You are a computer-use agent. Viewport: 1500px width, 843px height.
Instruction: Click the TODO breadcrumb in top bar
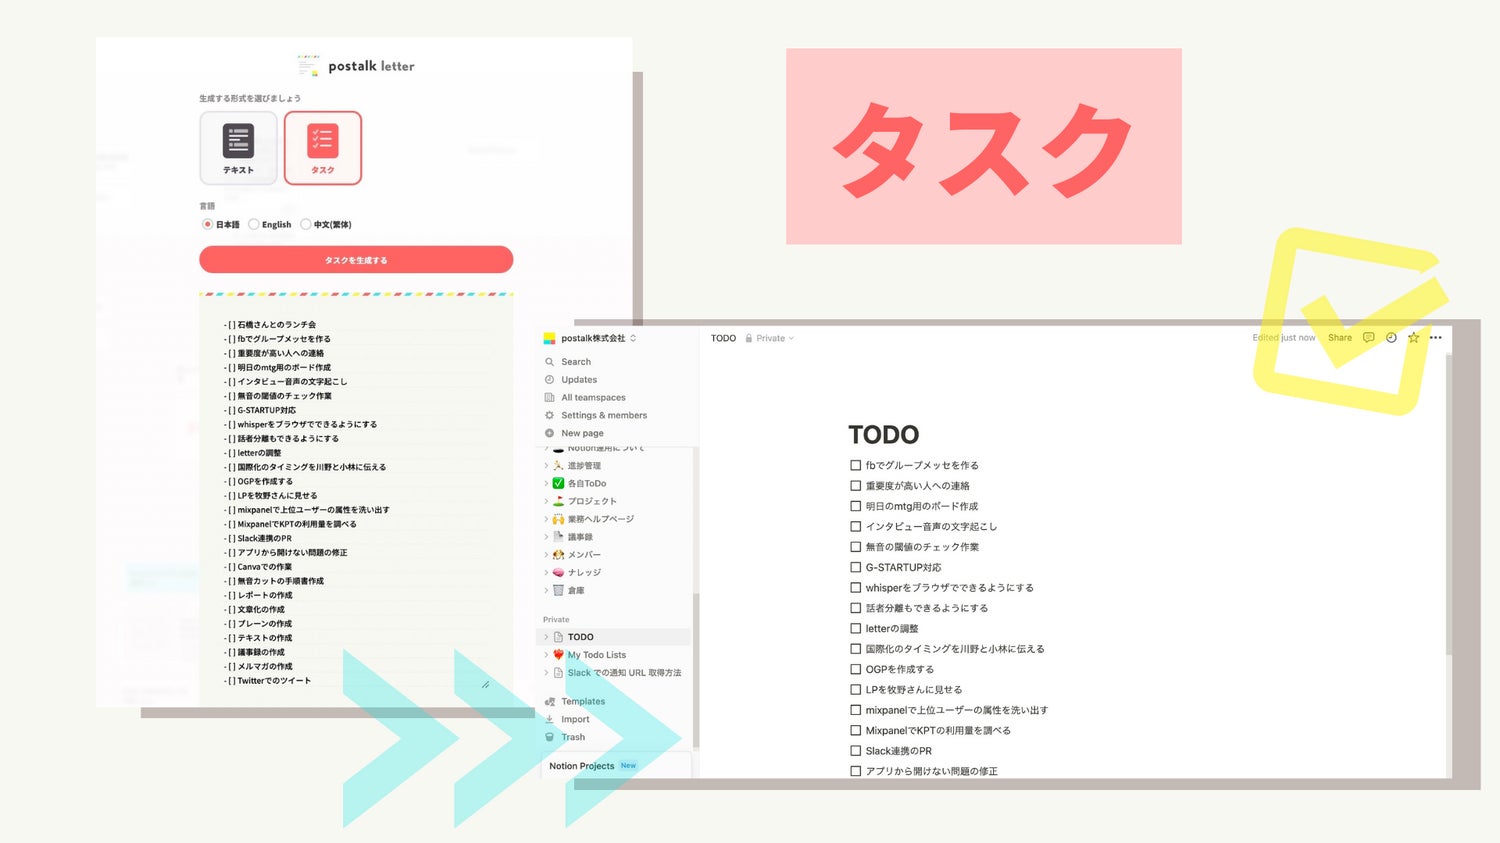coord(723,338)
